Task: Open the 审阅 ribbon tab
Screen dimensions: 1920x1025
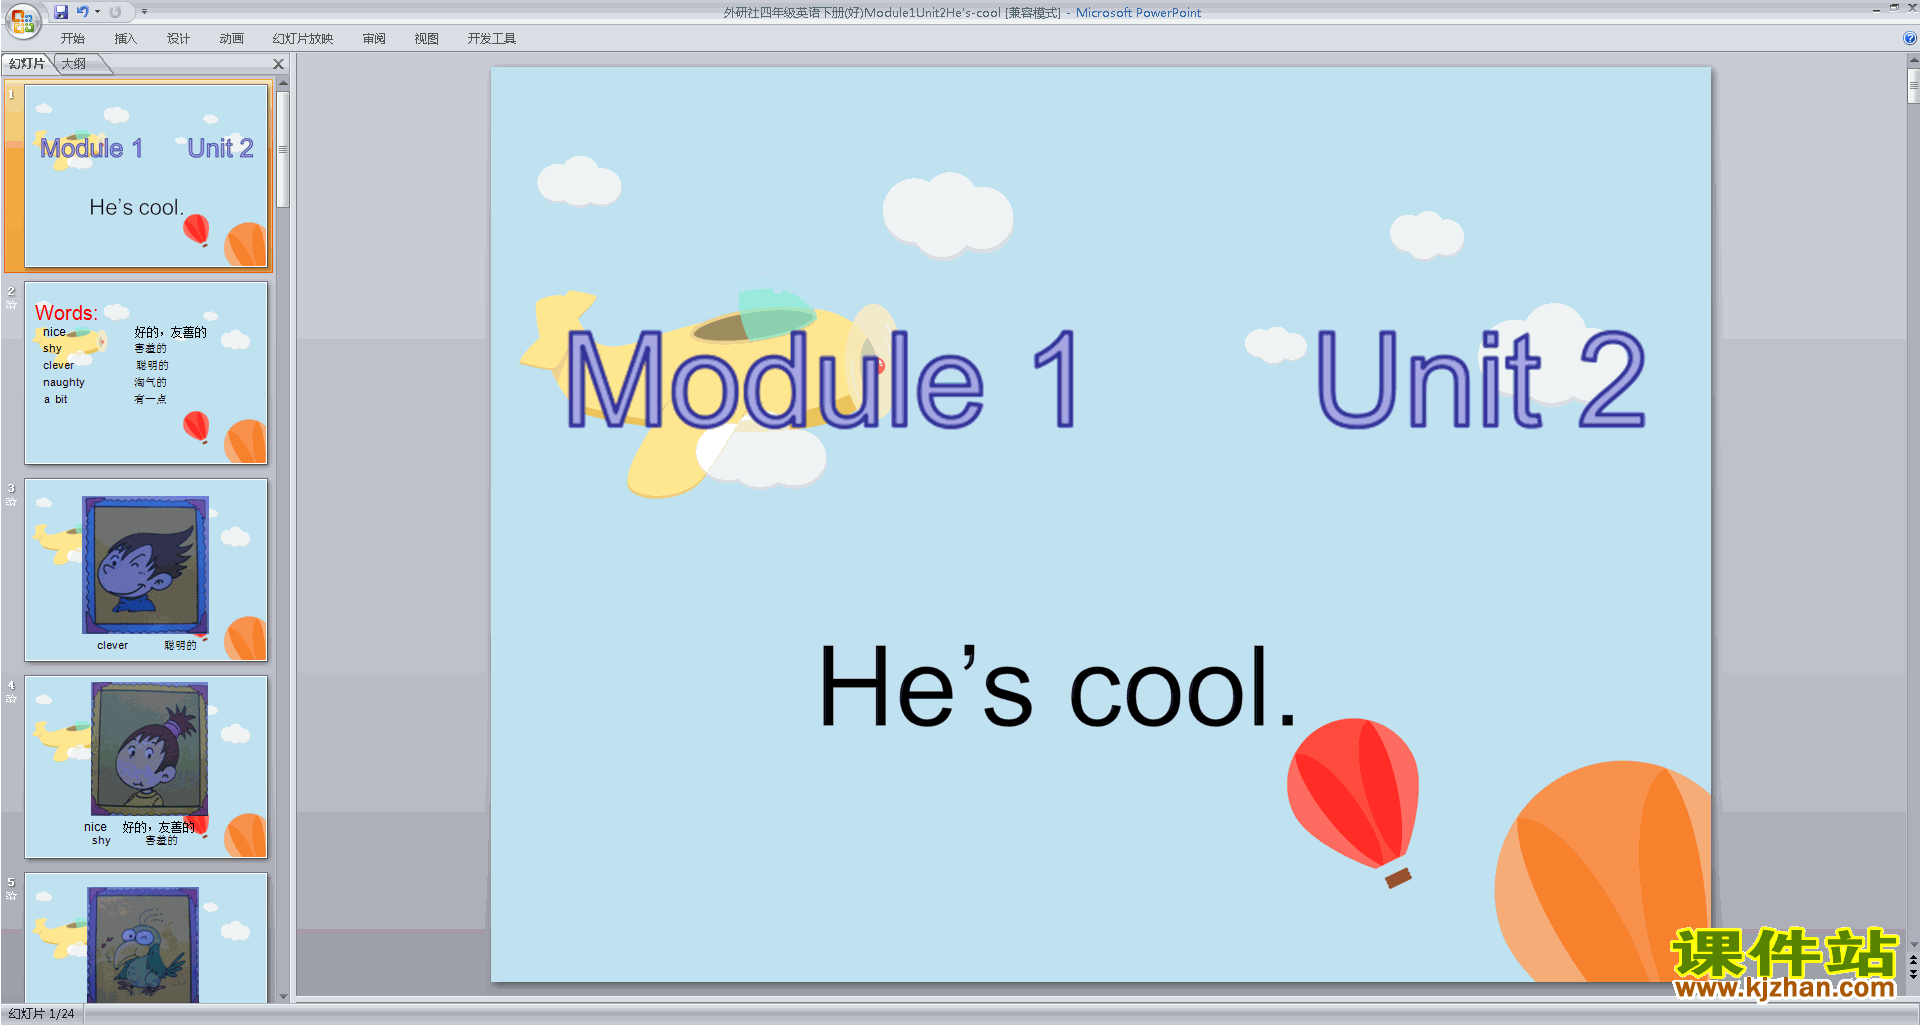Action: [x=374, y=39]
